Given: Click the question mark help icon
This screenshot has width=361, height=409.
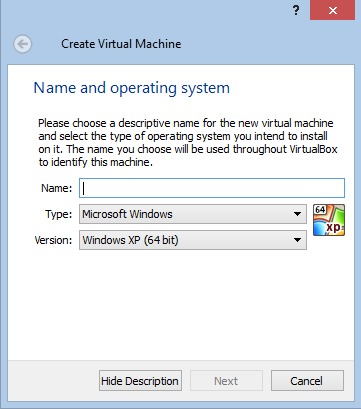Looking at the screenshot, I should coord(296,11).
